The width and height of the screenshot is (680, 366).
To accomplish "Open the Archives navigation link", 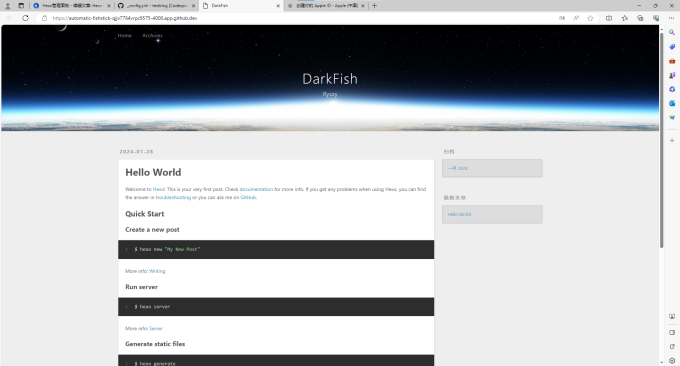I will coord(152,36).
